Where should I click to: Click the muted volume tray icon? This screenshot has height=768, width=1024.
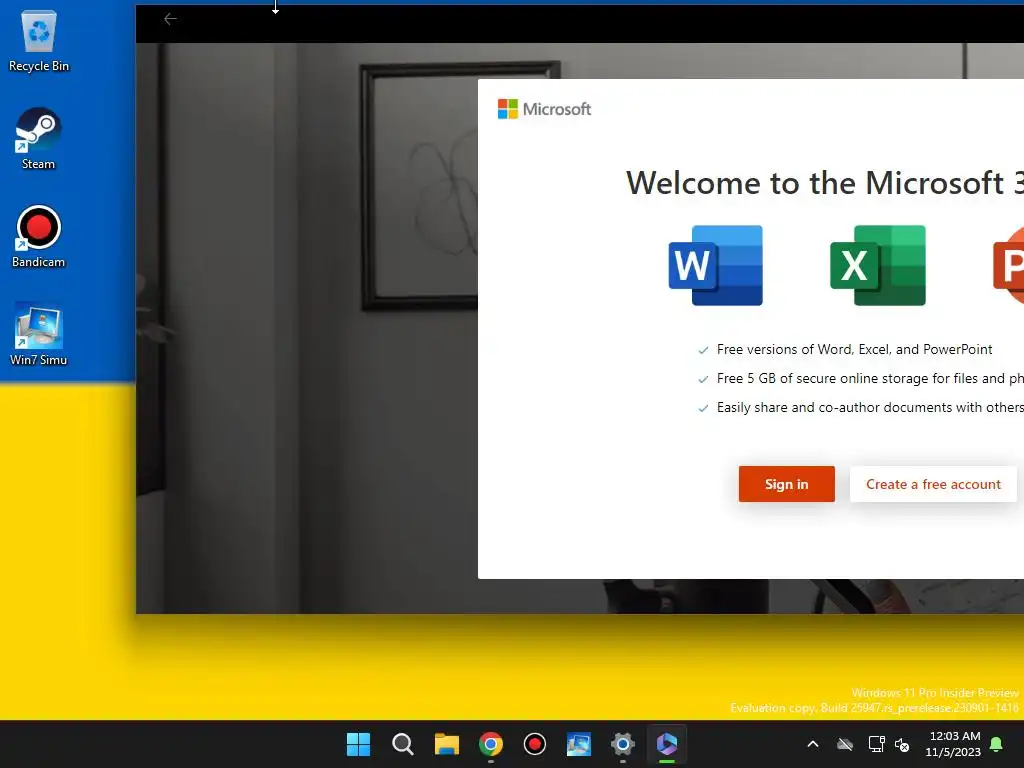(x=903, y=744)
